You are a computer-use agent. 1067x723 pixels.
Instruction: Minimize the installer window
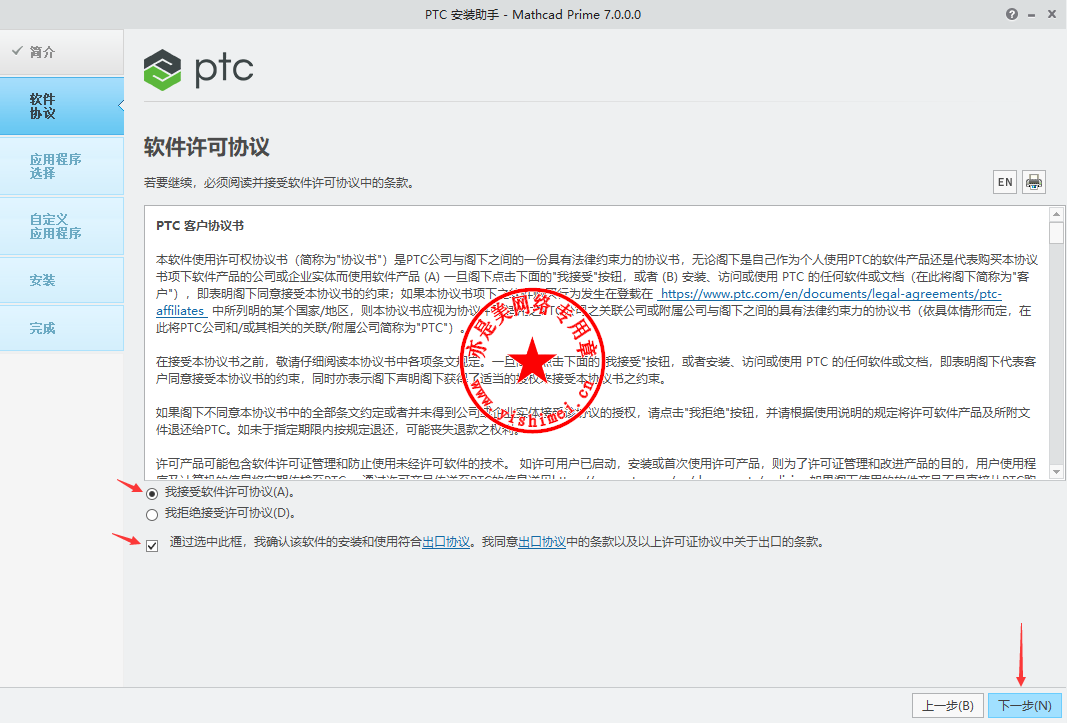pos(1032,15)
